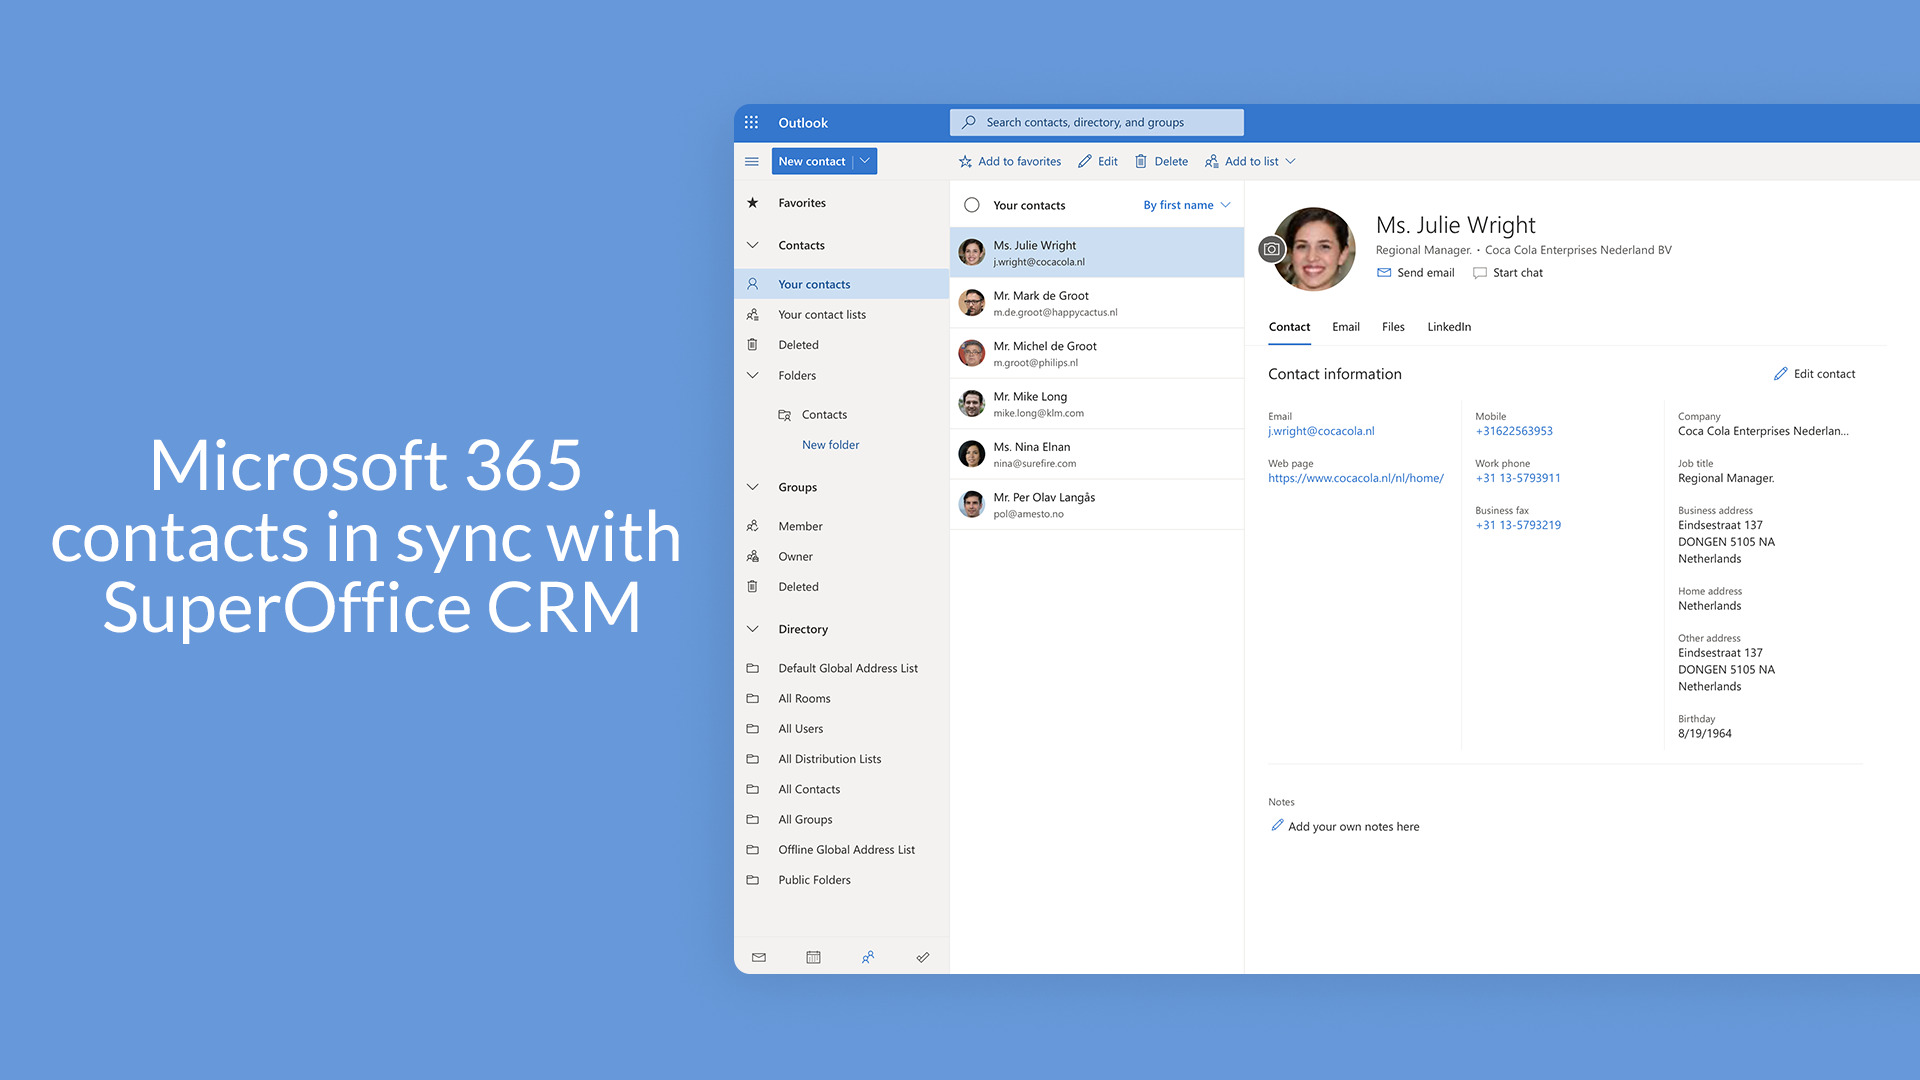Toggle the select-all circle for Your contacts
The height and width of the screenshot is (1080, 1920).
[971, 205]
